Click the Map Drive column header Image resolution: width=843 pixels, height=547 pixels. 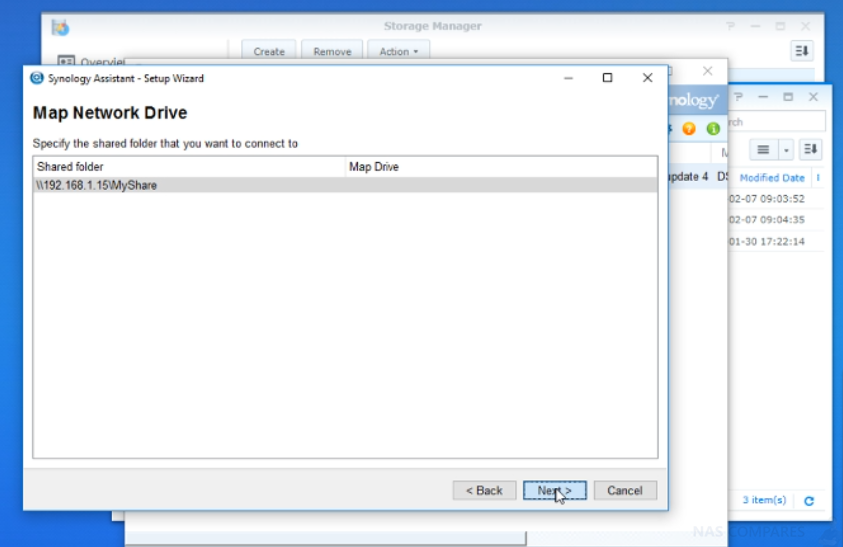(501, 167)
